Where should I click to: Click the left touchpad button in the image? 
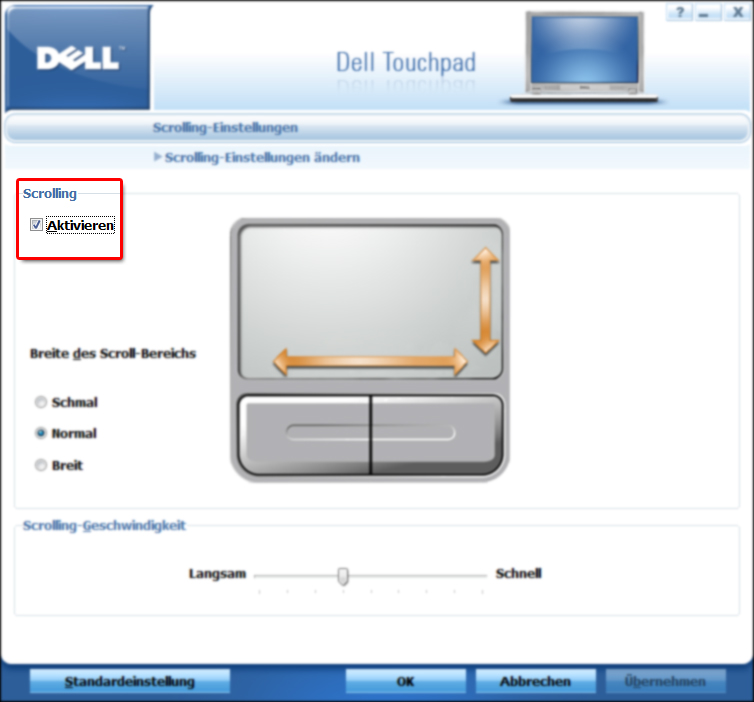304,434
